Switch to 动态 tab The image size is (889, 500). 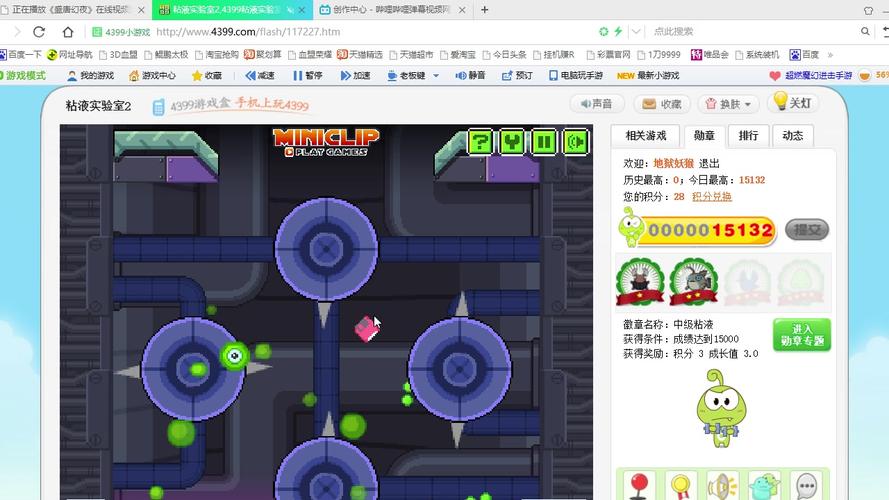793,135
